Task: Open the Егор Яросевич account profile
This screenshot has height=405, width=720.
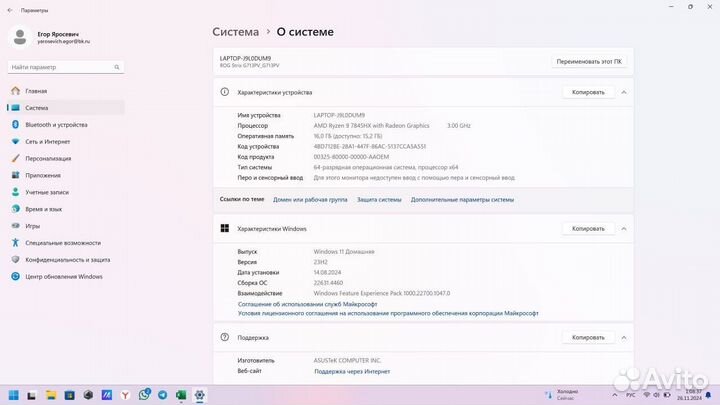Action: (x=51, y=37)
